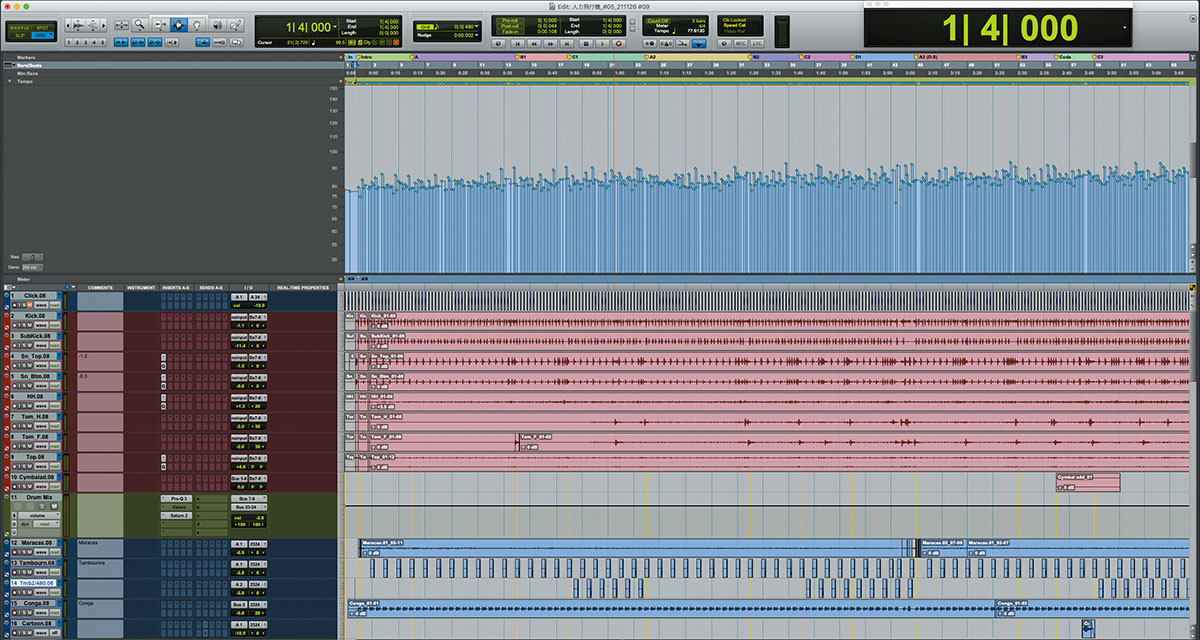Enable Slip edit mode
The height and width of the screenshot is (640, 1200).
(x=19, y=35)
